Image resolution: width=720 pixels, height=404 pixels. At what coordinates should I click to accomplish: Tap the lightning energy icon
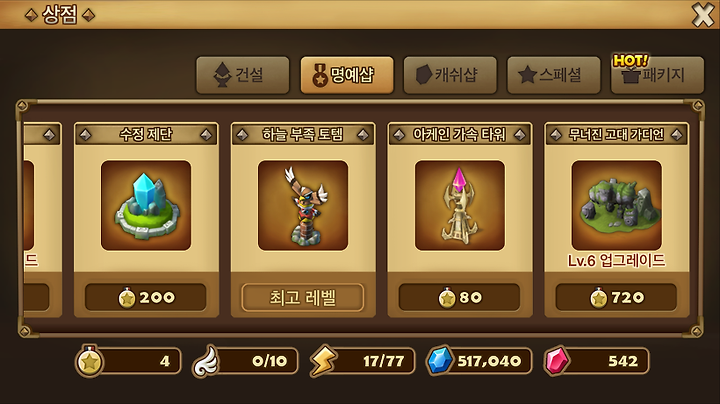tap(323, 361)
